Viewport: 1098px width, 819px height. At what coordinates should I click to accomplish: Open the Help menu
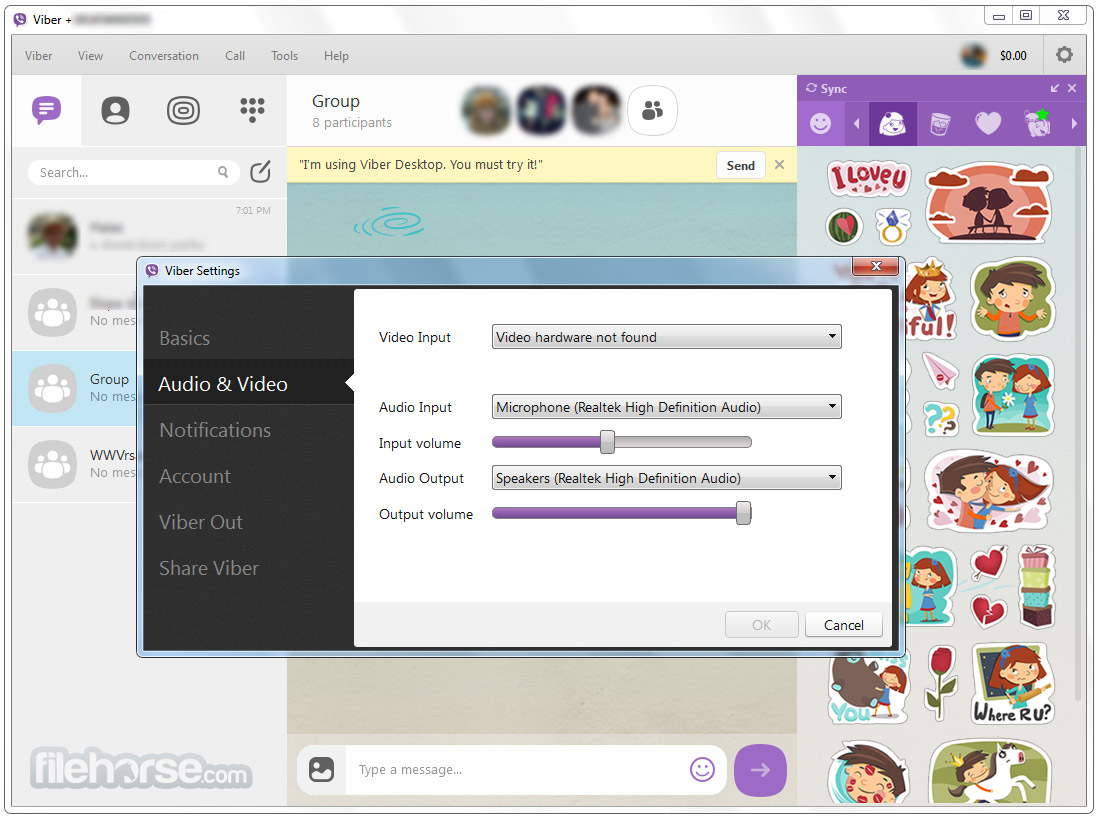point(336,55)
